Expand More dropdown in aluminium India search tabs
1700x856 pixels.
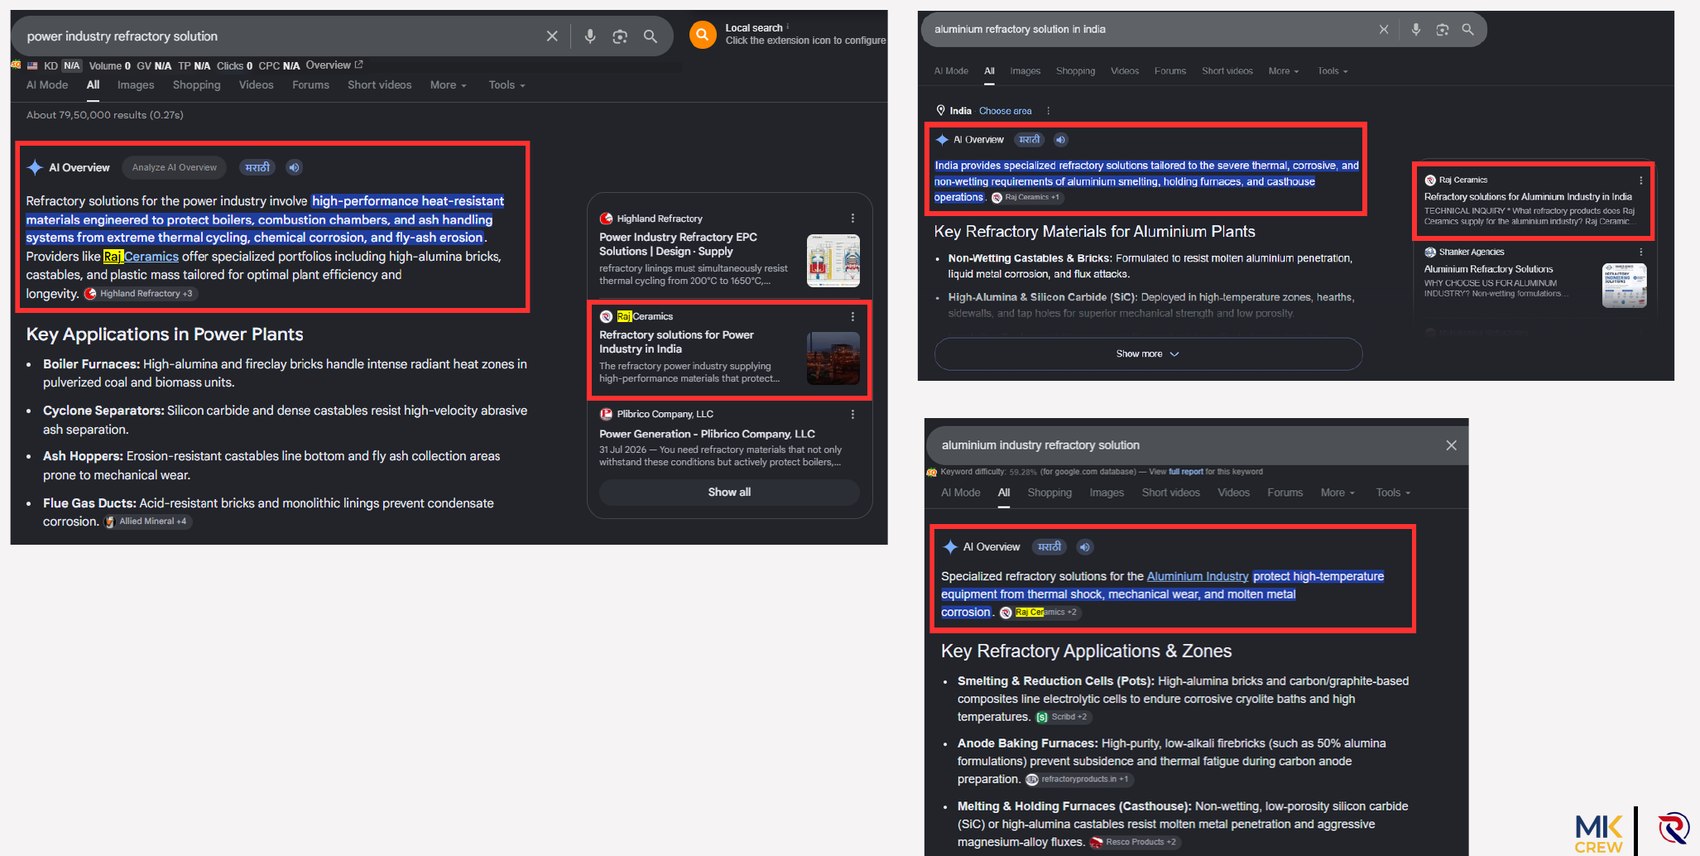1284,71
